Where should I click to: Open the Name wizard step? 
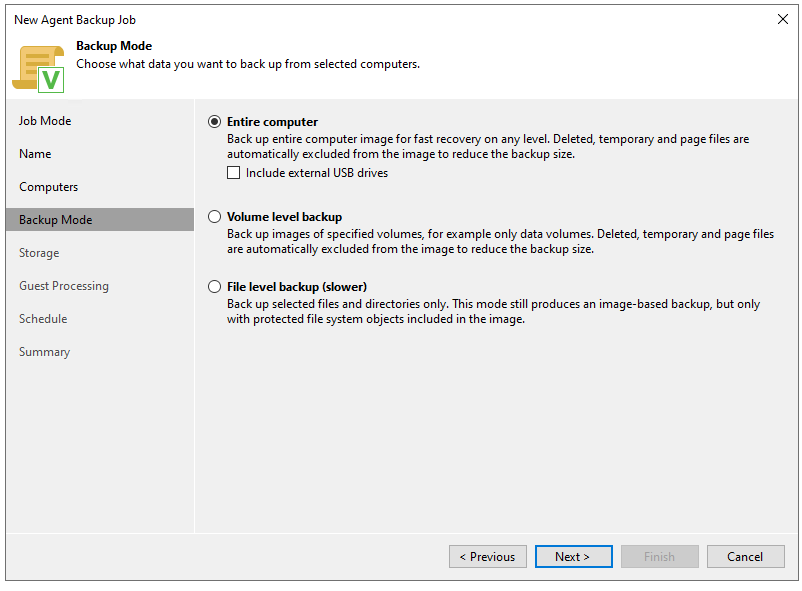coord(35,154)
